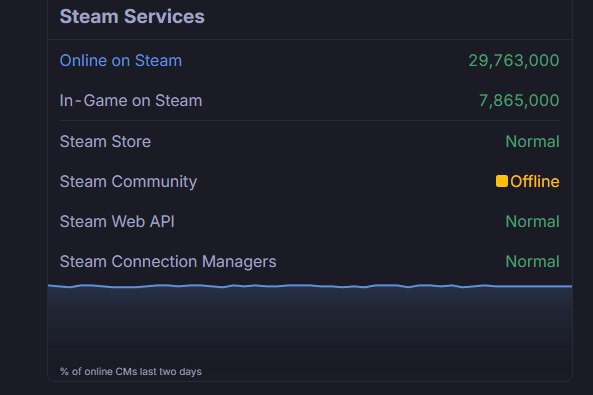Click the Steam Web API Normal status
The height and width of the screenshot is (395, 593).
click(532, 222)
